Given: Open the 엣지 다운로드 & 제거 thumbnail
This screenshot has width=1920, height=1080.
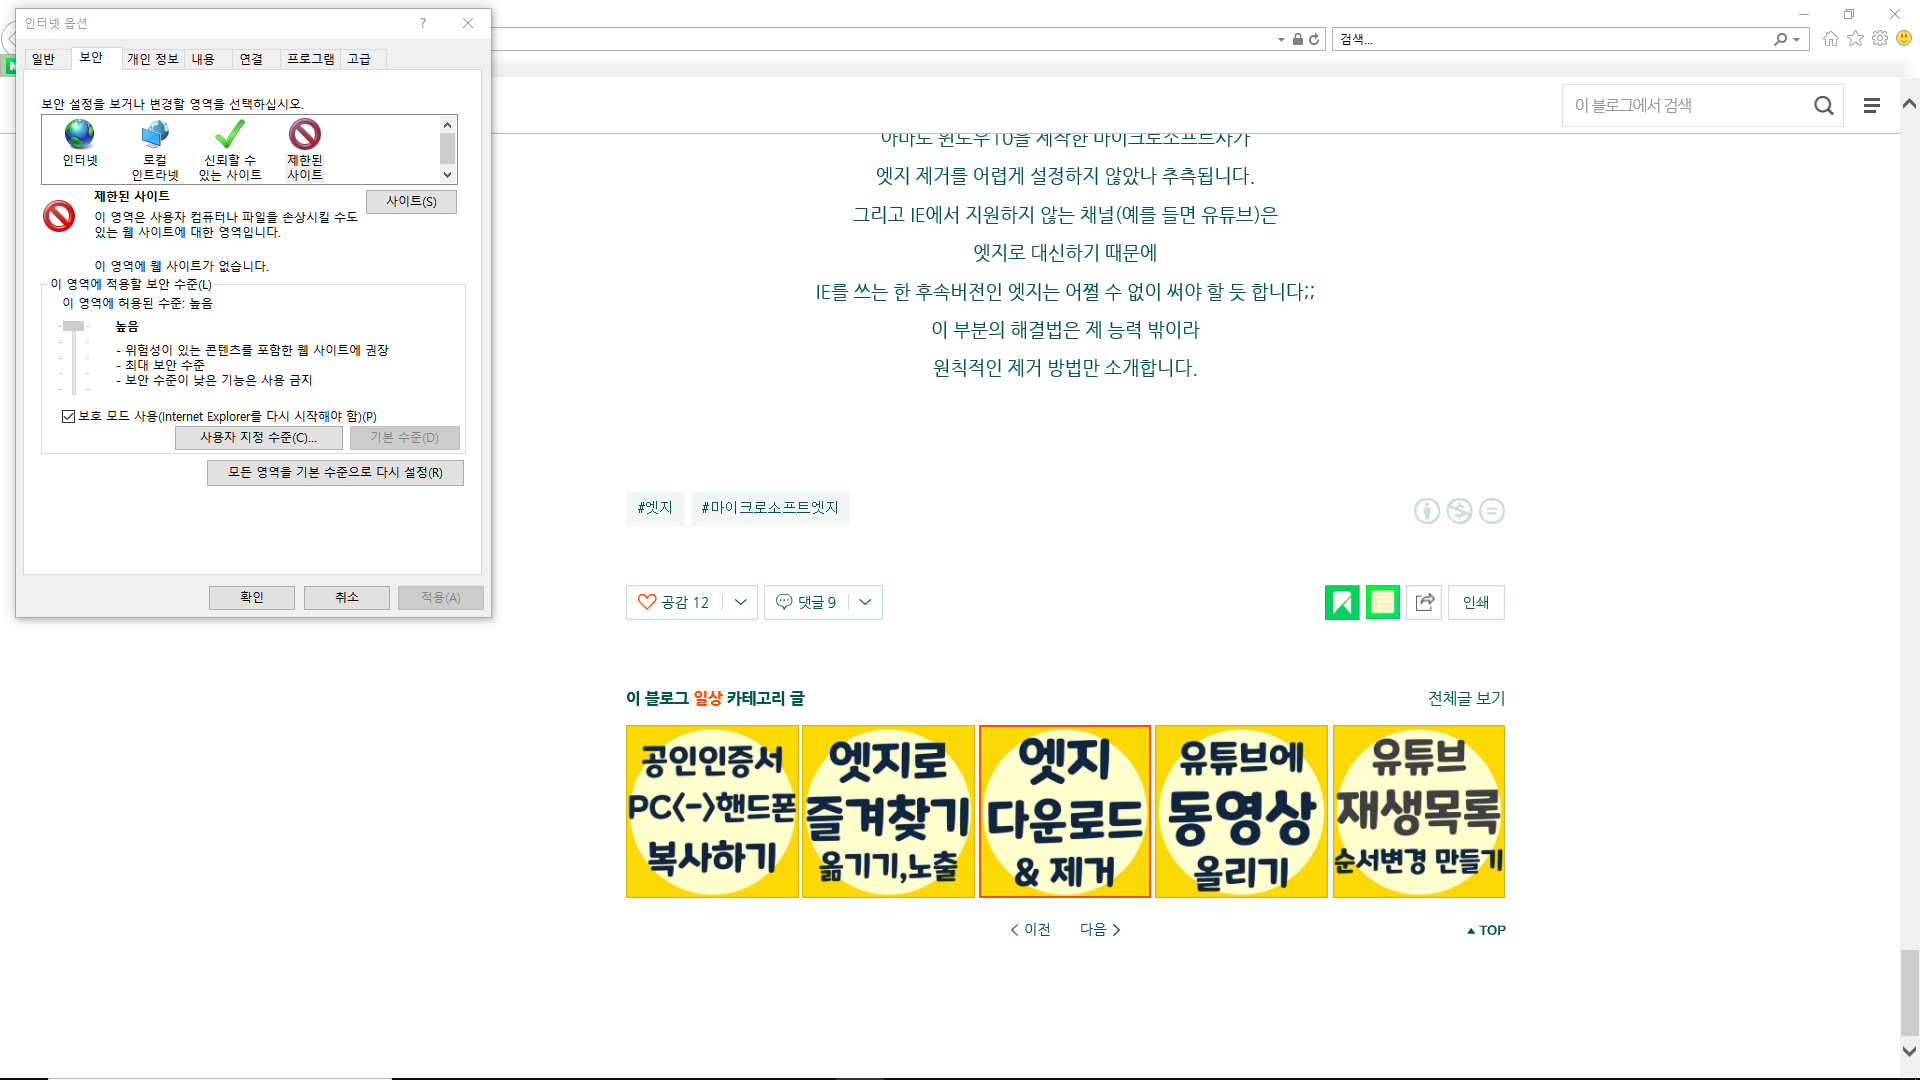Looking at the screenshot, I should click(1064, 811).
